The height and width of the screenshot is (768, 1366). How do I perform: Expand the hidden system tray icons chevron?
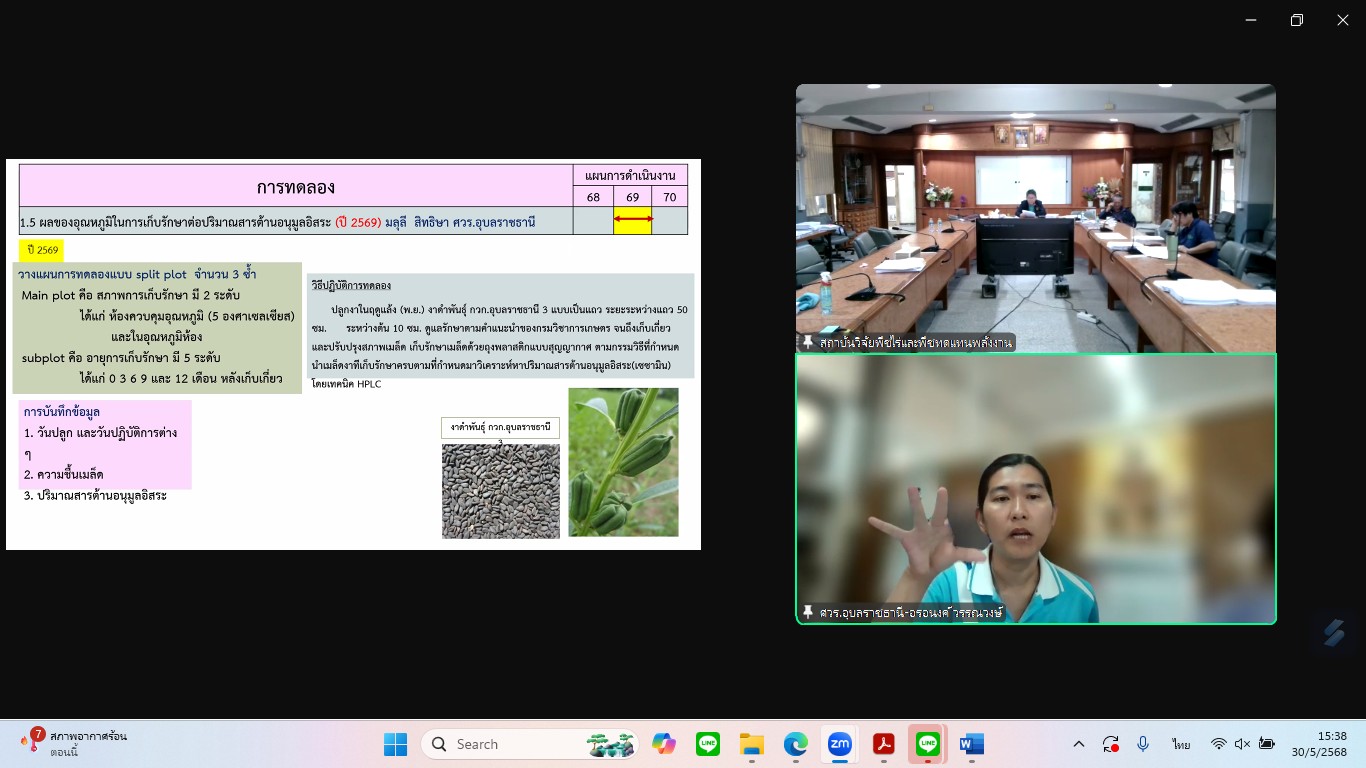(1078, 744)
